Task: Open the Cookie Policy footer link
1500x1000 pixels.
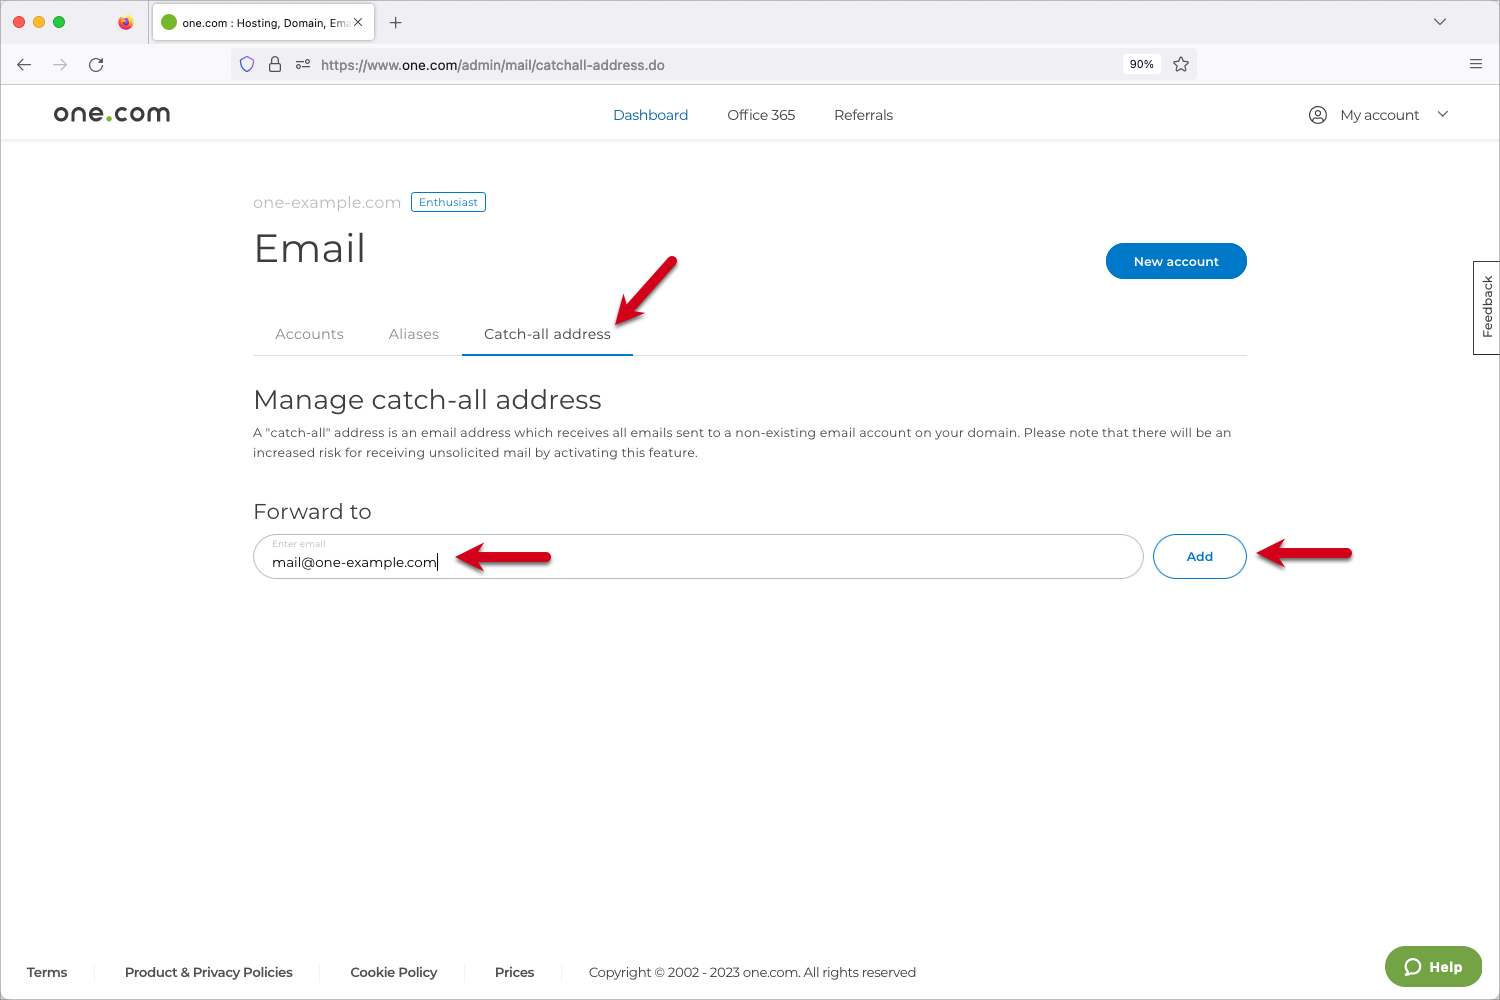Action: pos(393,972)
